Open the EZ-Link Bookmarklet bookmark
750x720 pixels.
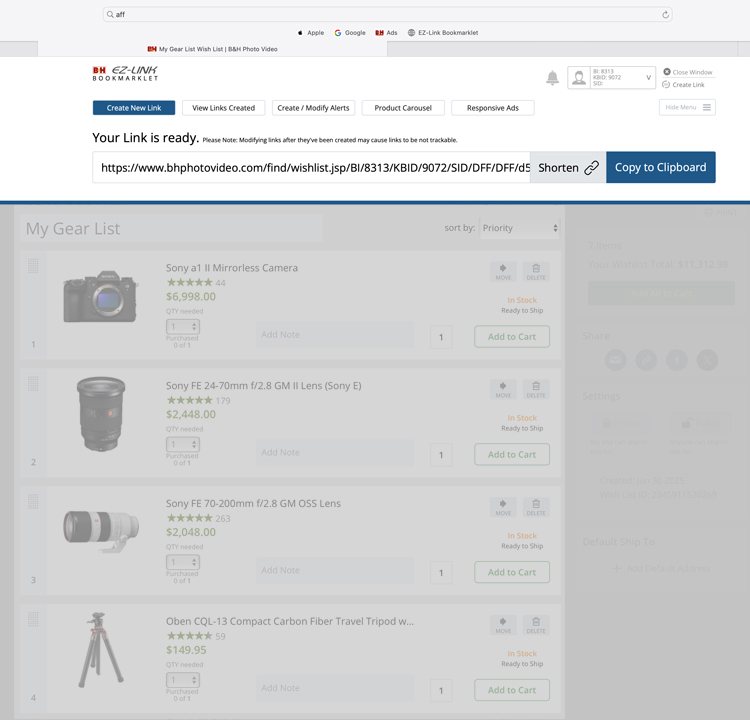coord(443,33)
